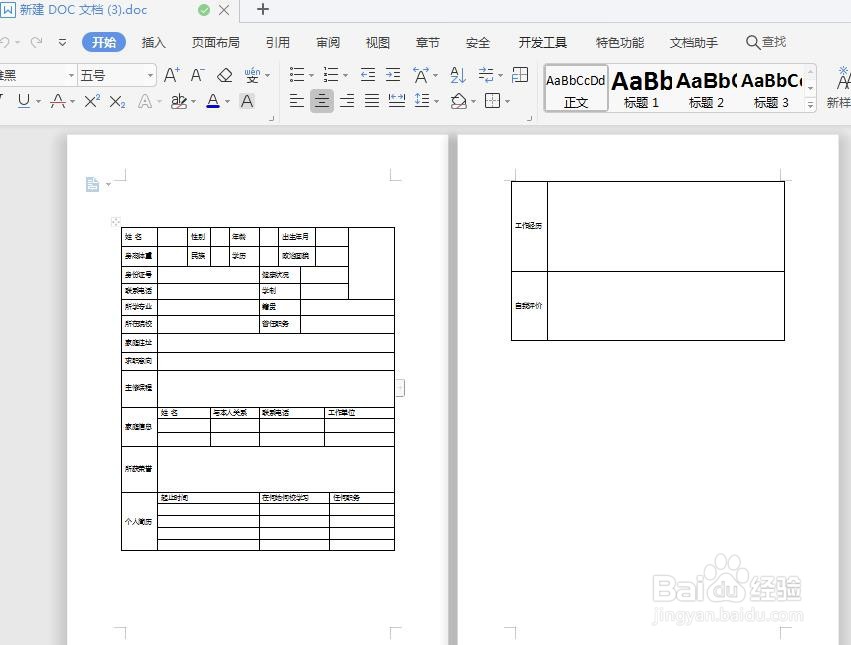851x645 pixels.
Task: Click the Sort A-Z icon
Action: coord(459,74)
